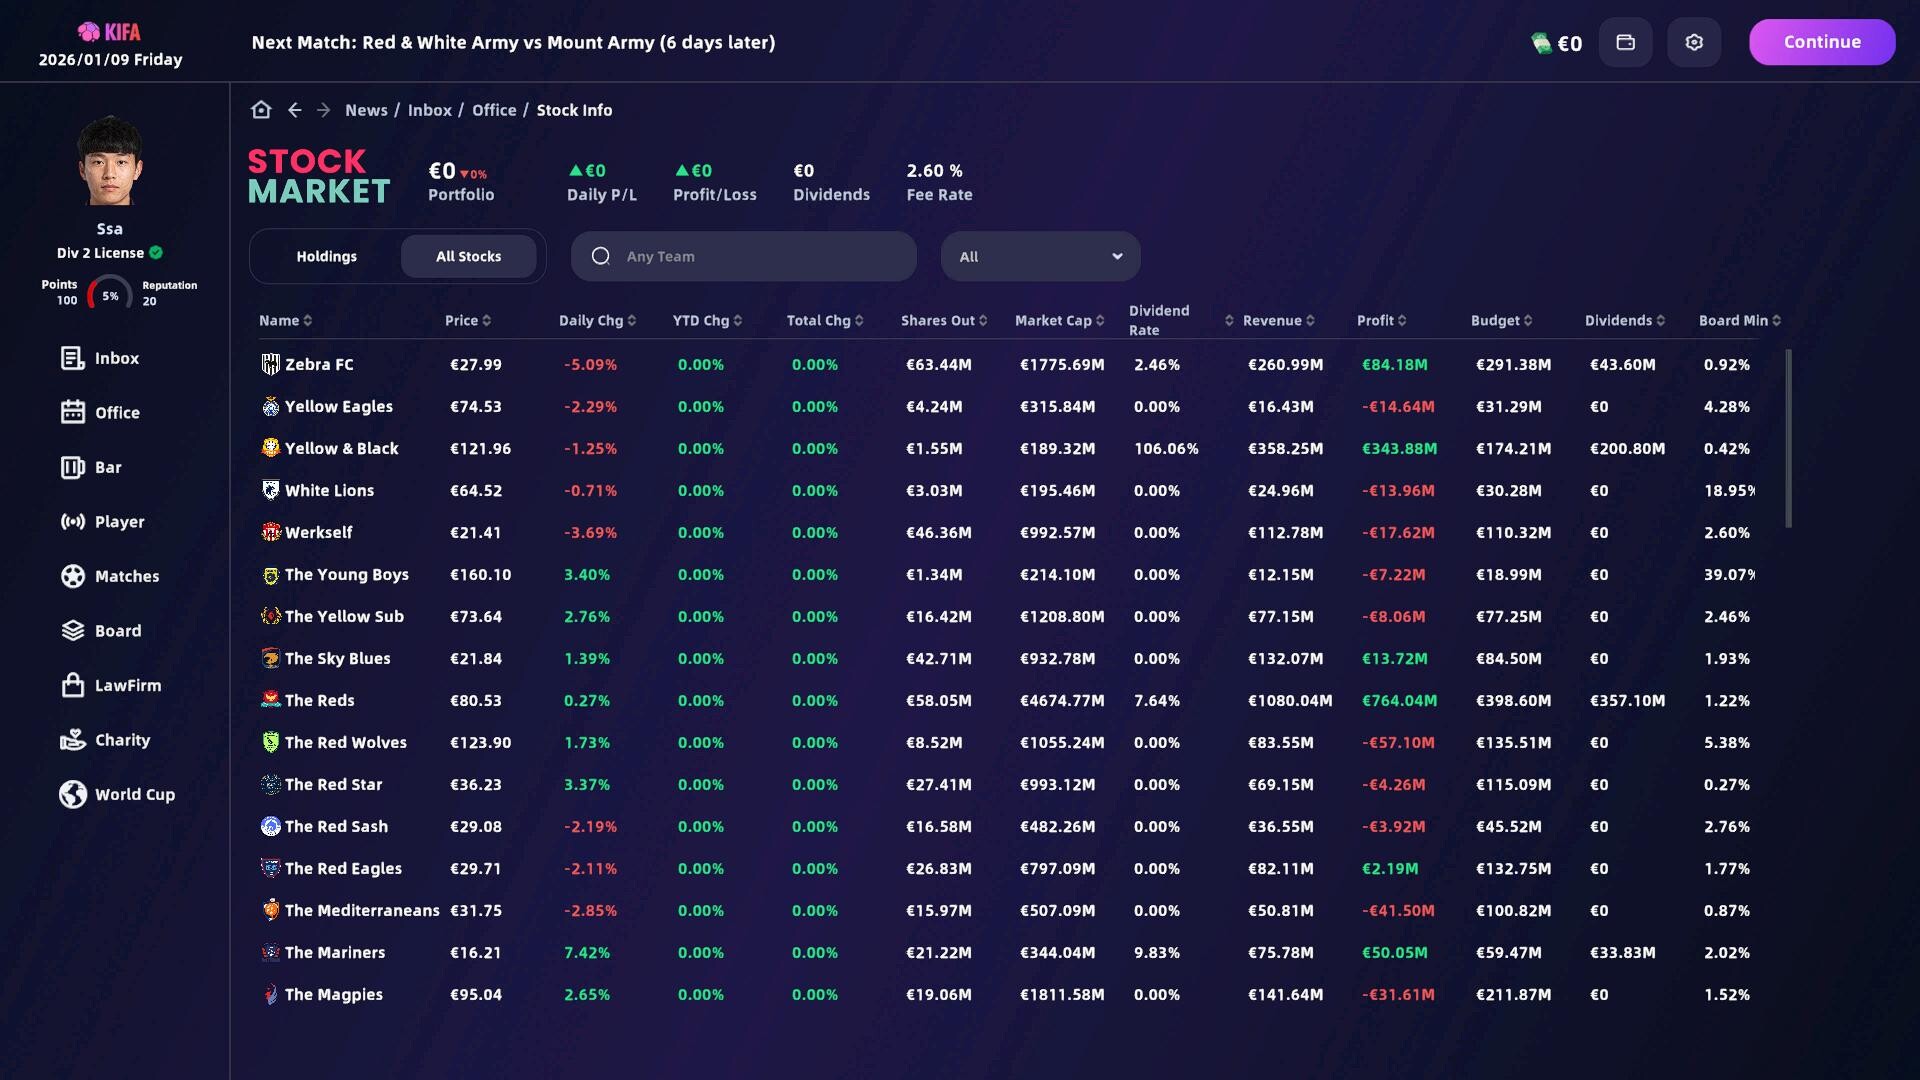Viewport: 1920px width, 1080px height.
Task: Open the Inbox sidebar icon
Action: [x=73, y=358]
